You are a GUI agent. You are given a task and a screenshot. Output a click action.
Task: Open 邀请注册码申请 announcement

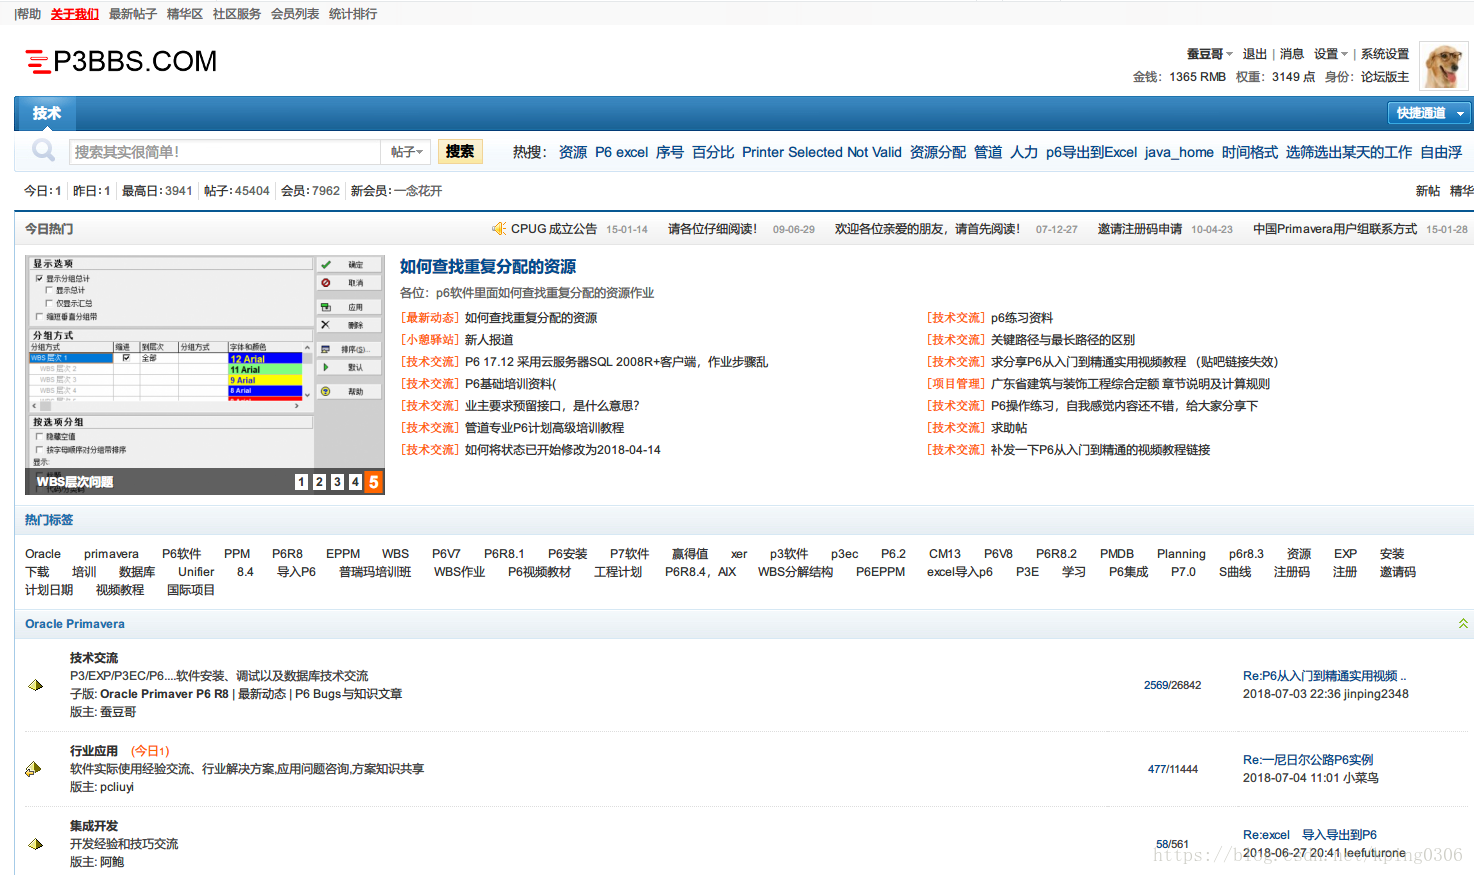(x=1140, y=229)
